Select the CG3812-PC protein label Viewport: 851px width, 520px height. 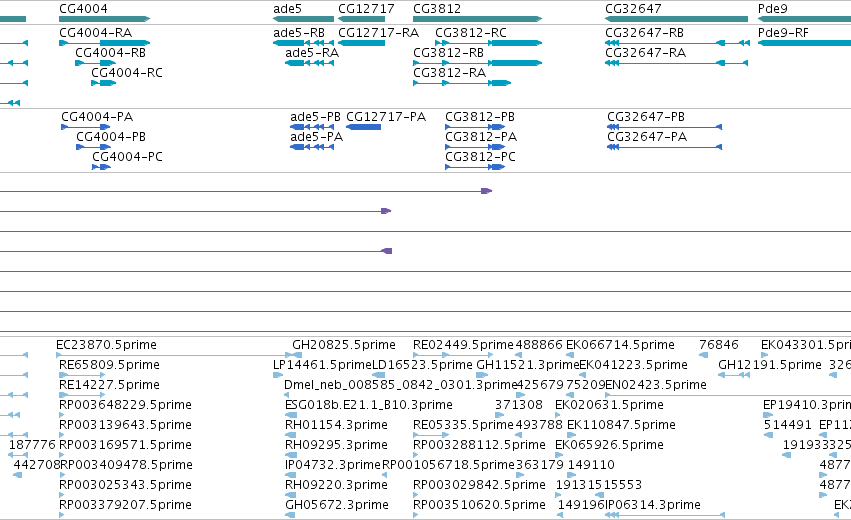pos(480,157)
